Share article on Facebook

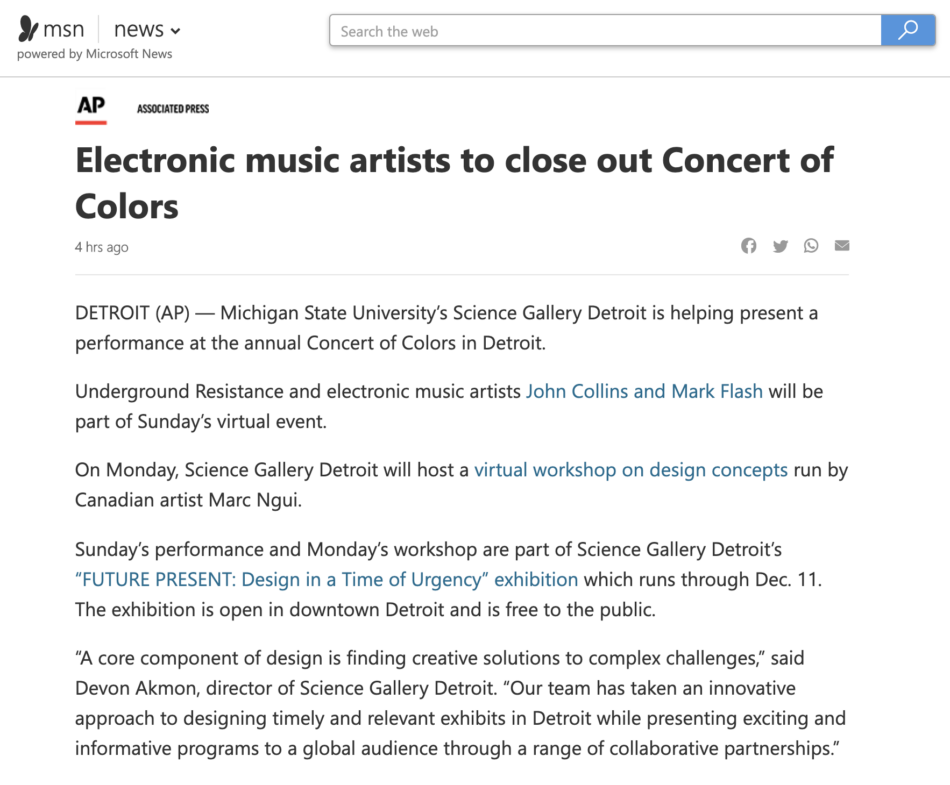[749, 245]
